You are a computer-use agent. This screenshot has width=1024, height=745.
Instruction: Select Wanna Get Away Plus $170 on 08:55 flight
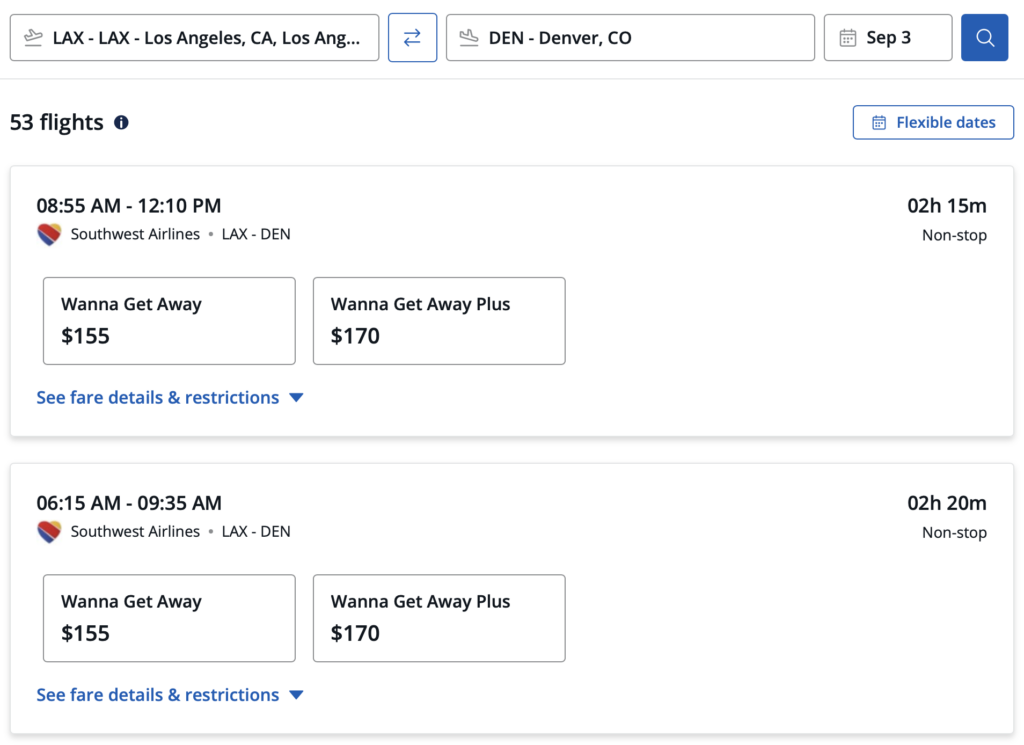(x=439, y=320)
